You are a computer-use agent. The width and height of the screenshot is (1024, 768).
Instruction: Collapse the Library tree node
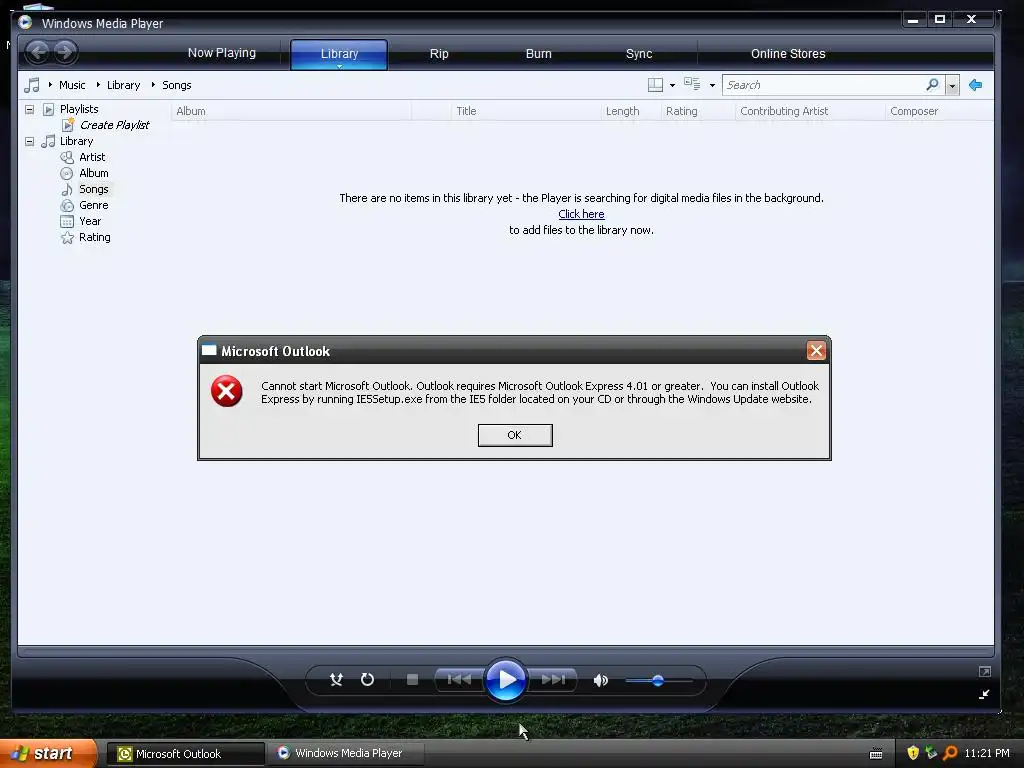[29, 141]
